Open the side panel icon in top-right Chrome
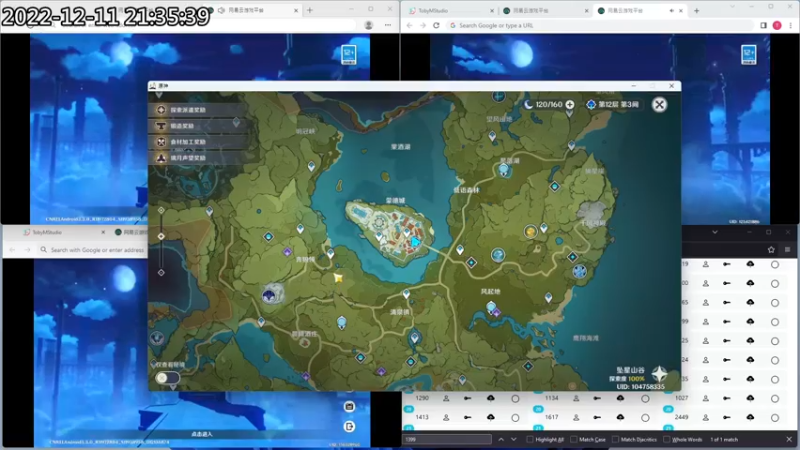This screenshot has width=800, height=450. 763,25
